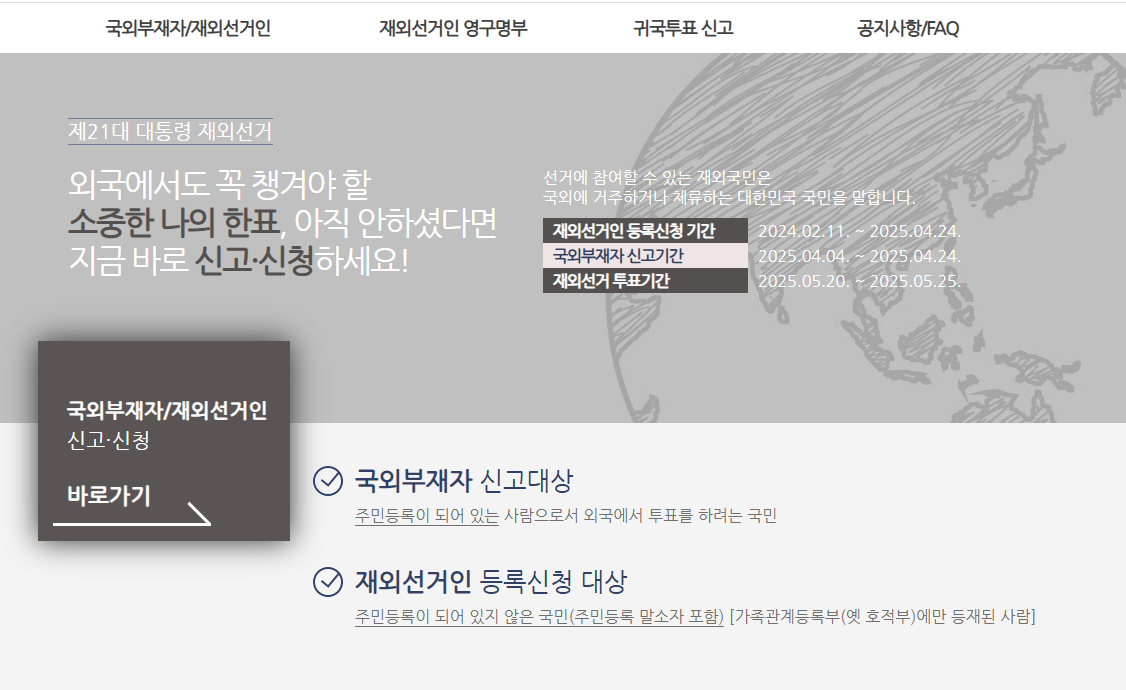The height and width of the screenshot is (690, 1126).
Task: Click the bracketed text 가족관계등록부(옛 호적부)에만 등재된 사람
Action: coord(883,616)
